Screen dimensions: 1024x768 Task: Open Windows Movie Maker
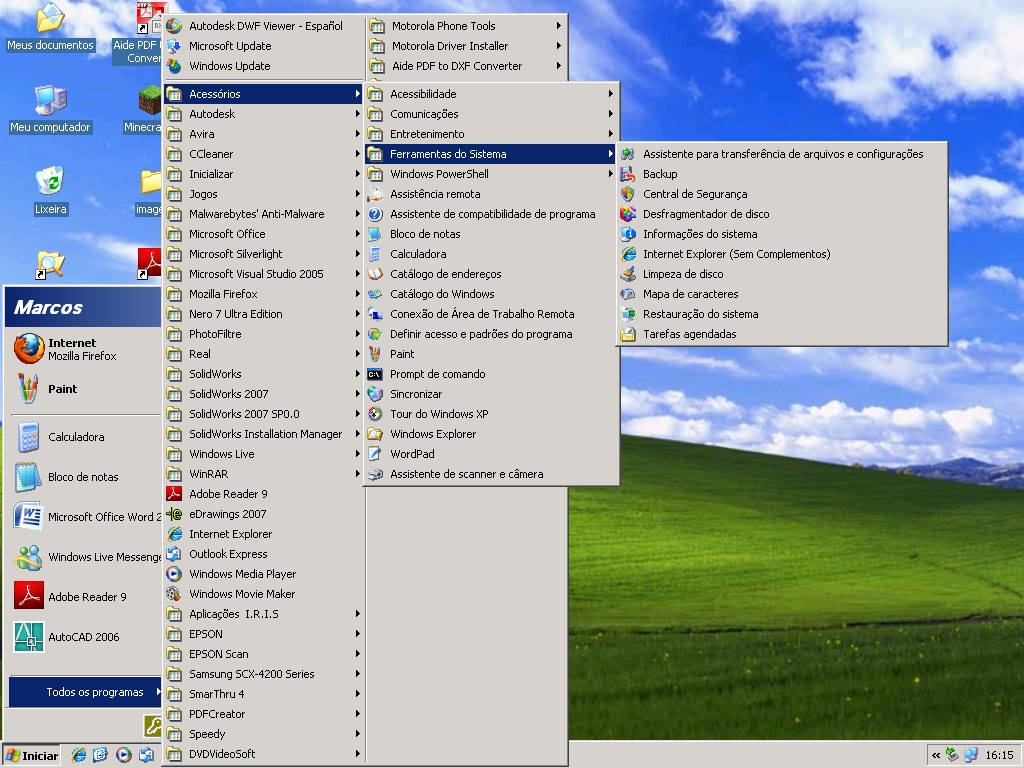(264, 594)
